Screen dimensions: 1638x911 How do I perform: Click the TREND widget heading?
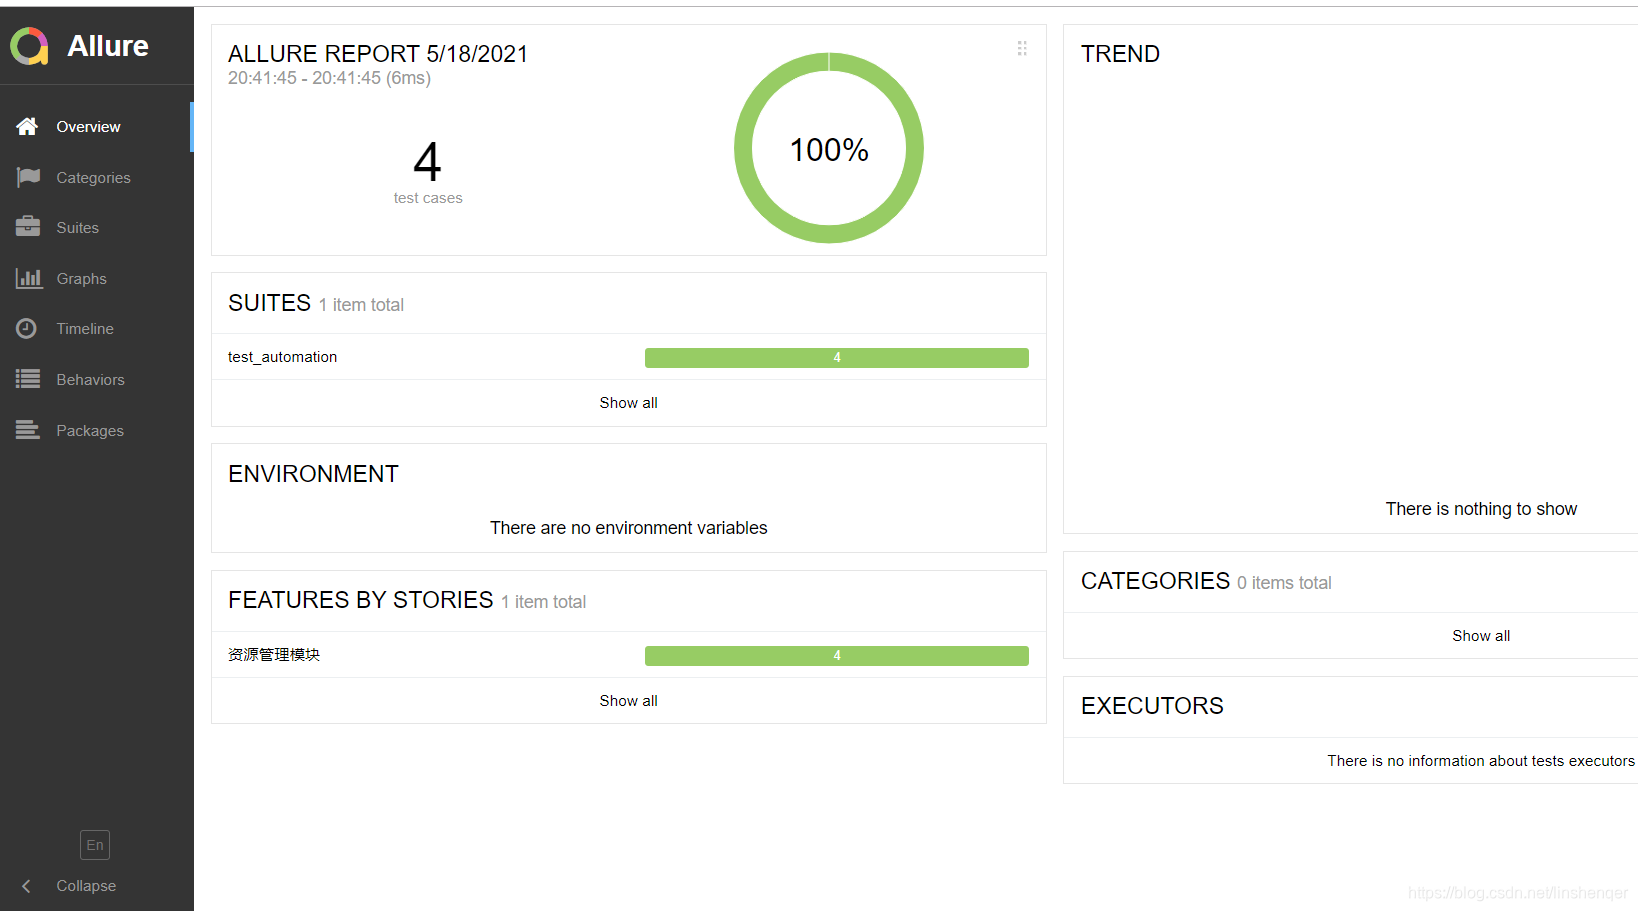[1120, 54]
